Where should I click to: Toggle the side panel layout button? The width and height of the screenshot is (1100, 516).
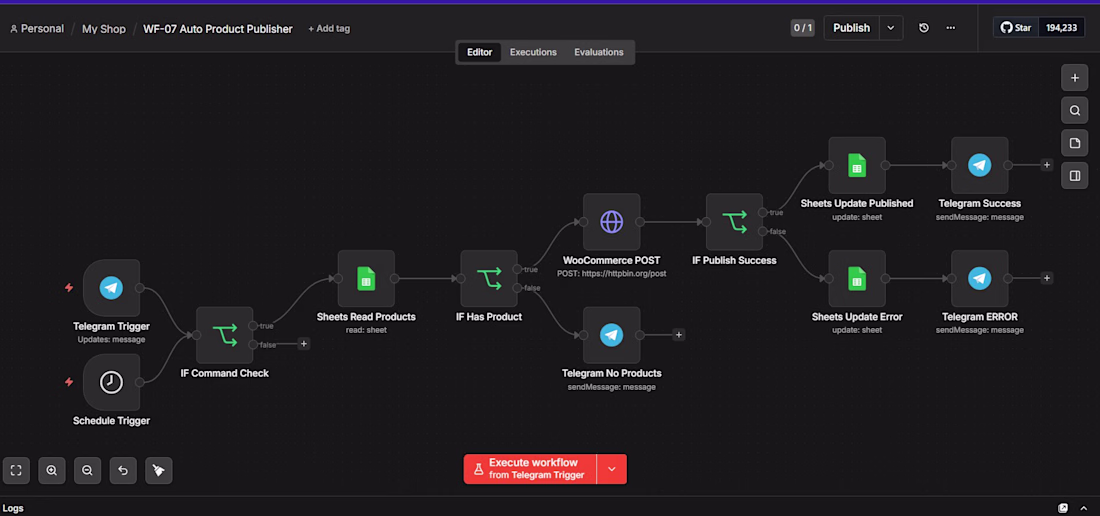coord(1075,176)
